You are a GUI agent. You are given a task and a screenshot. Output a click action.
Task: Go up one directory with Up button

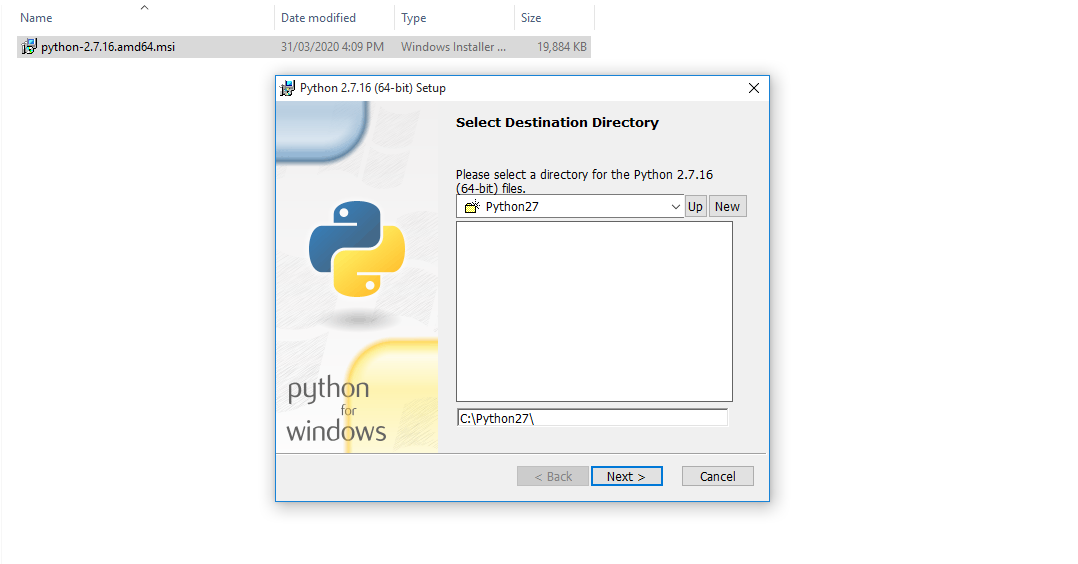click(x=695, y=207)
